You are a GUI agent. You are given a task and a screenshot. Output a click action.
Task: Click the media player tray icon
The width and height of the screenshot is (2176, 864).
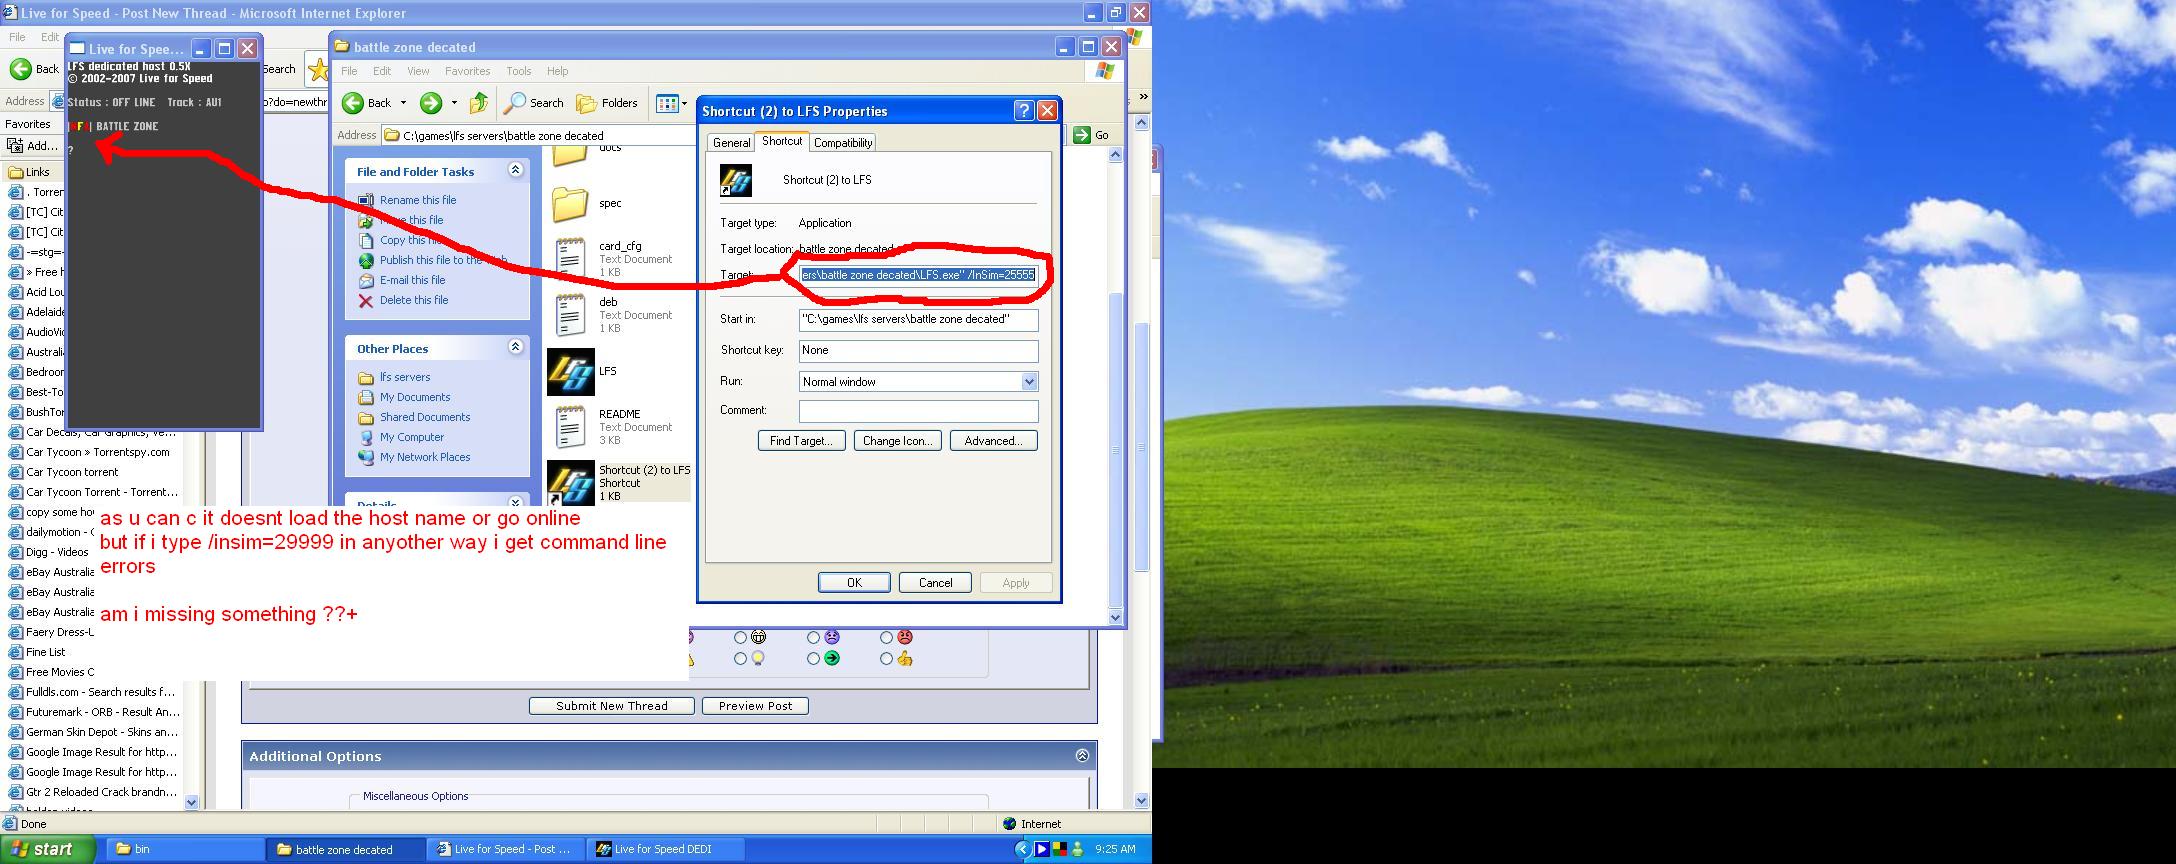1042,850
